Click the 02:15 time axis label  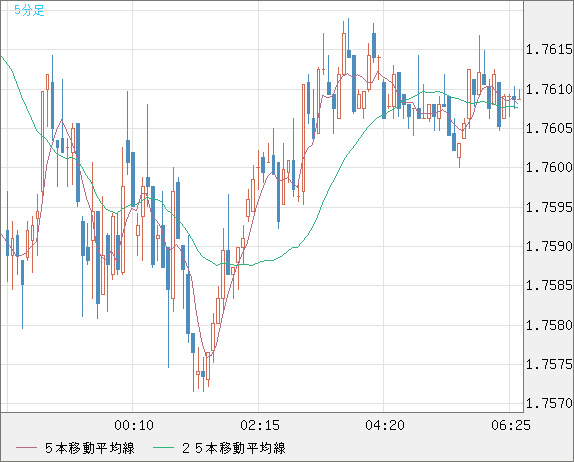pyautogui.click(x=260, y=425)
